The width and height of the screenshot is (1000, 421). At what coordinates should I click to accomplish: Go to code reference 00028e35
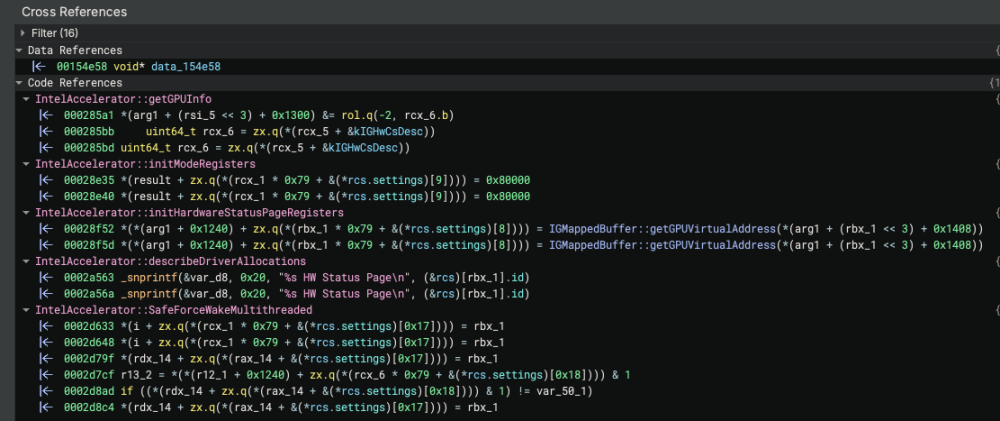(297, 181)
